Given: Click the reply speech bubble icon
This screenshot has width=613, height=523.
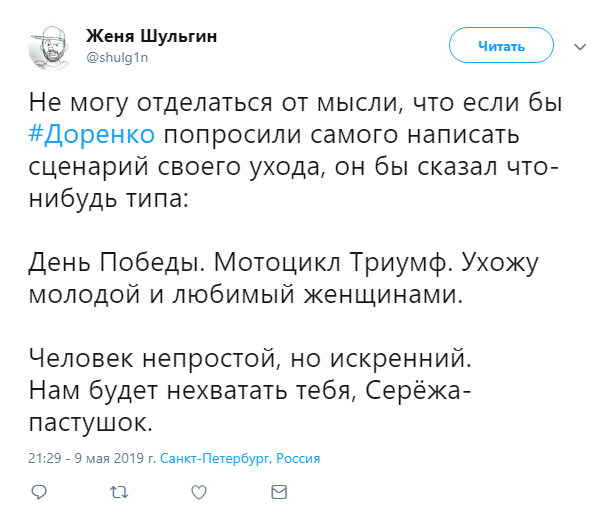Looking at the screenshot, I should point(39,492).
